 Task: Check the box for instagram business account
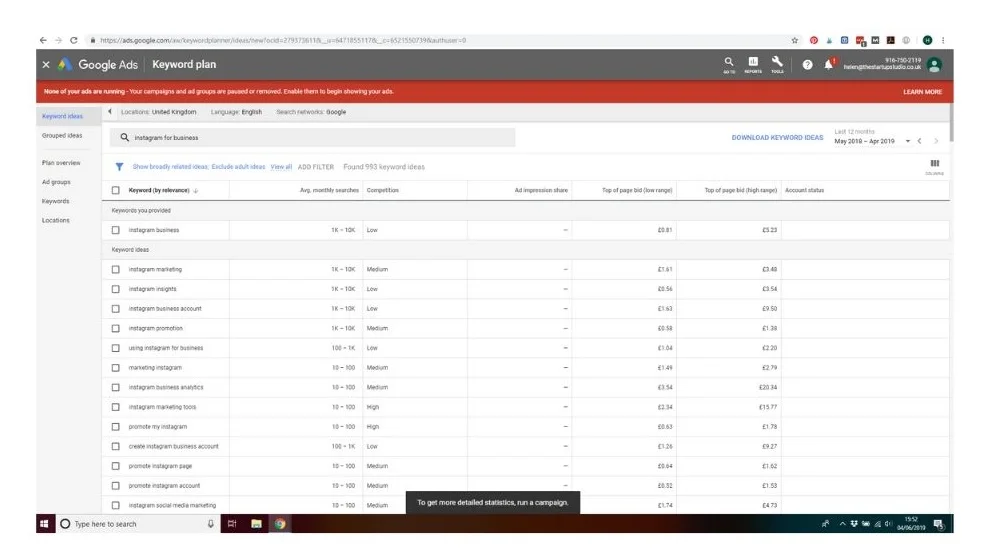(x=115, y=309)
